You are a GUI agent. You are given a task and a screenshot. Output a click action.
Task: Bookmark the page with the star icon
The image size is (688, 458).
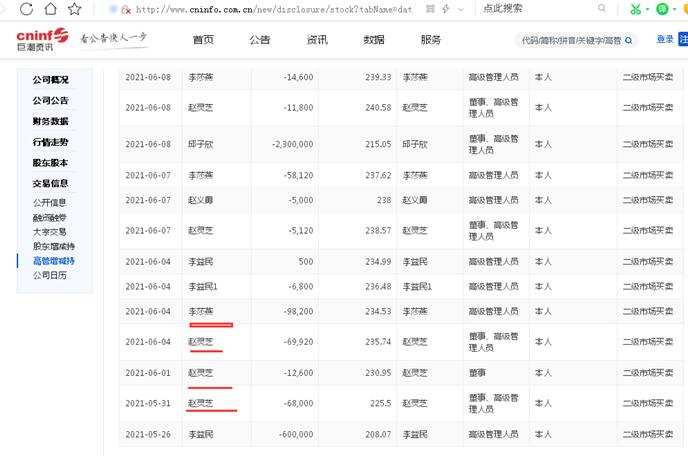tap(75, 9)
